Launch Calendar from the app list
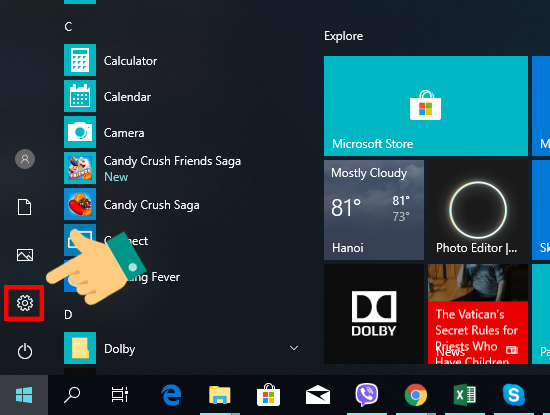The height and width of the screenshot is (415, 550). click(80, 96)
